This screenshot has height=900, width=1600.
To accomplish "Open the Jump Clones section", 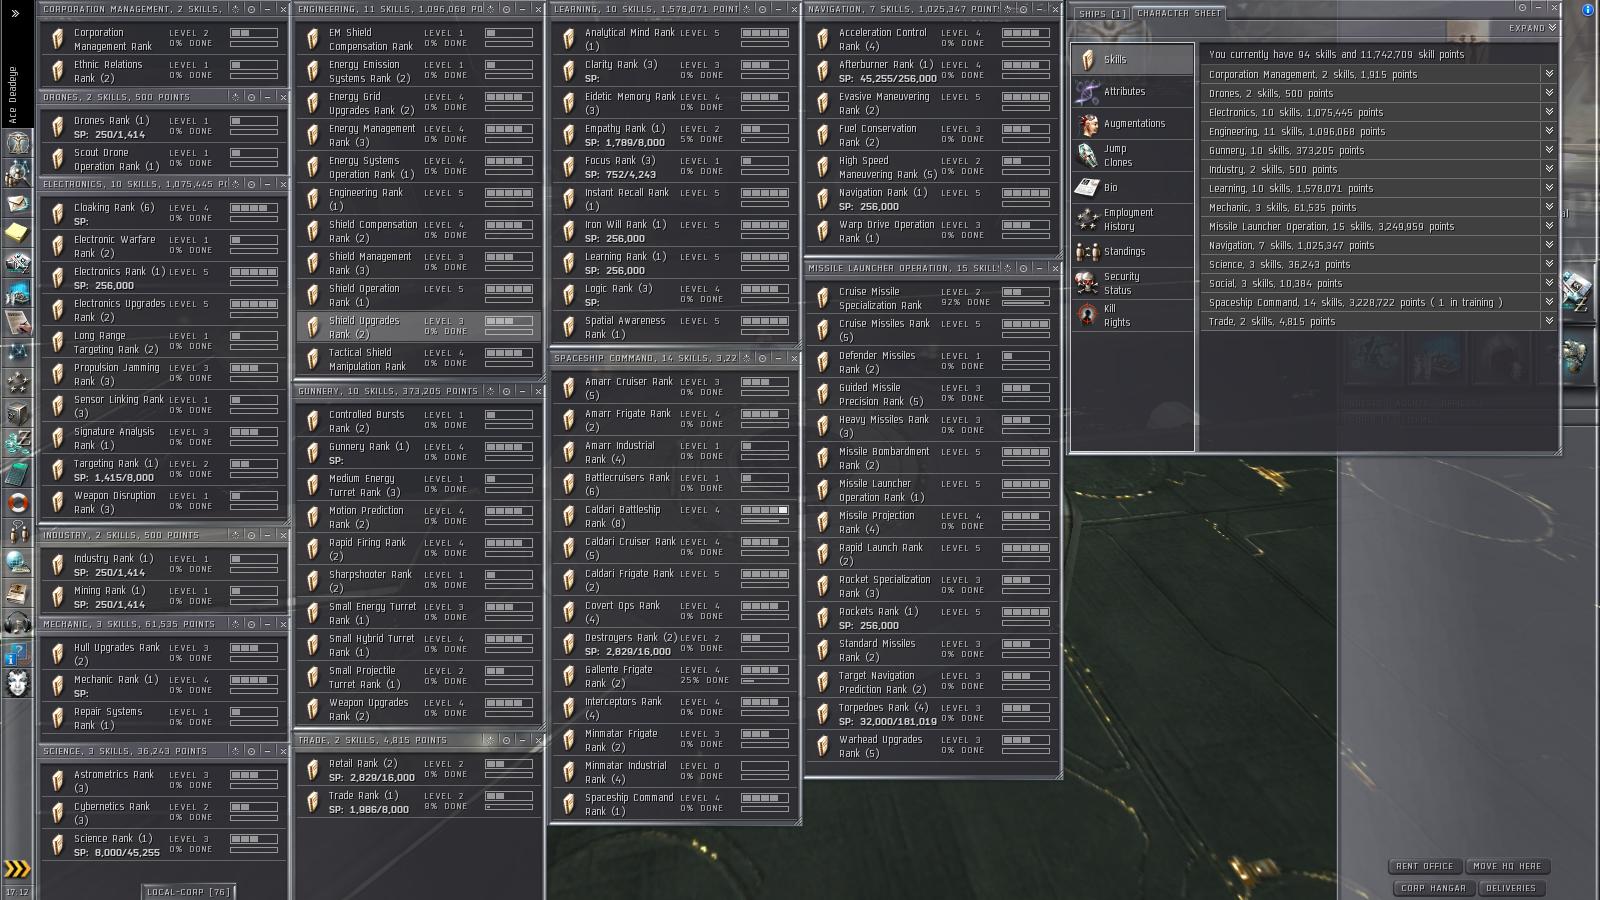I will coord(1133,156).
